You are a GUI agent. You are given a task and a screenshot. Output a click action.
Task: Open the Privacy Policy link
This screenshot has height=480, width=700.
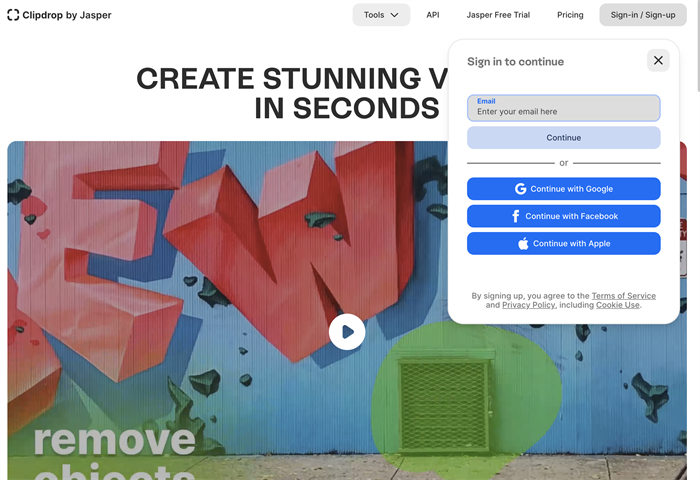[x=529, y=305]
